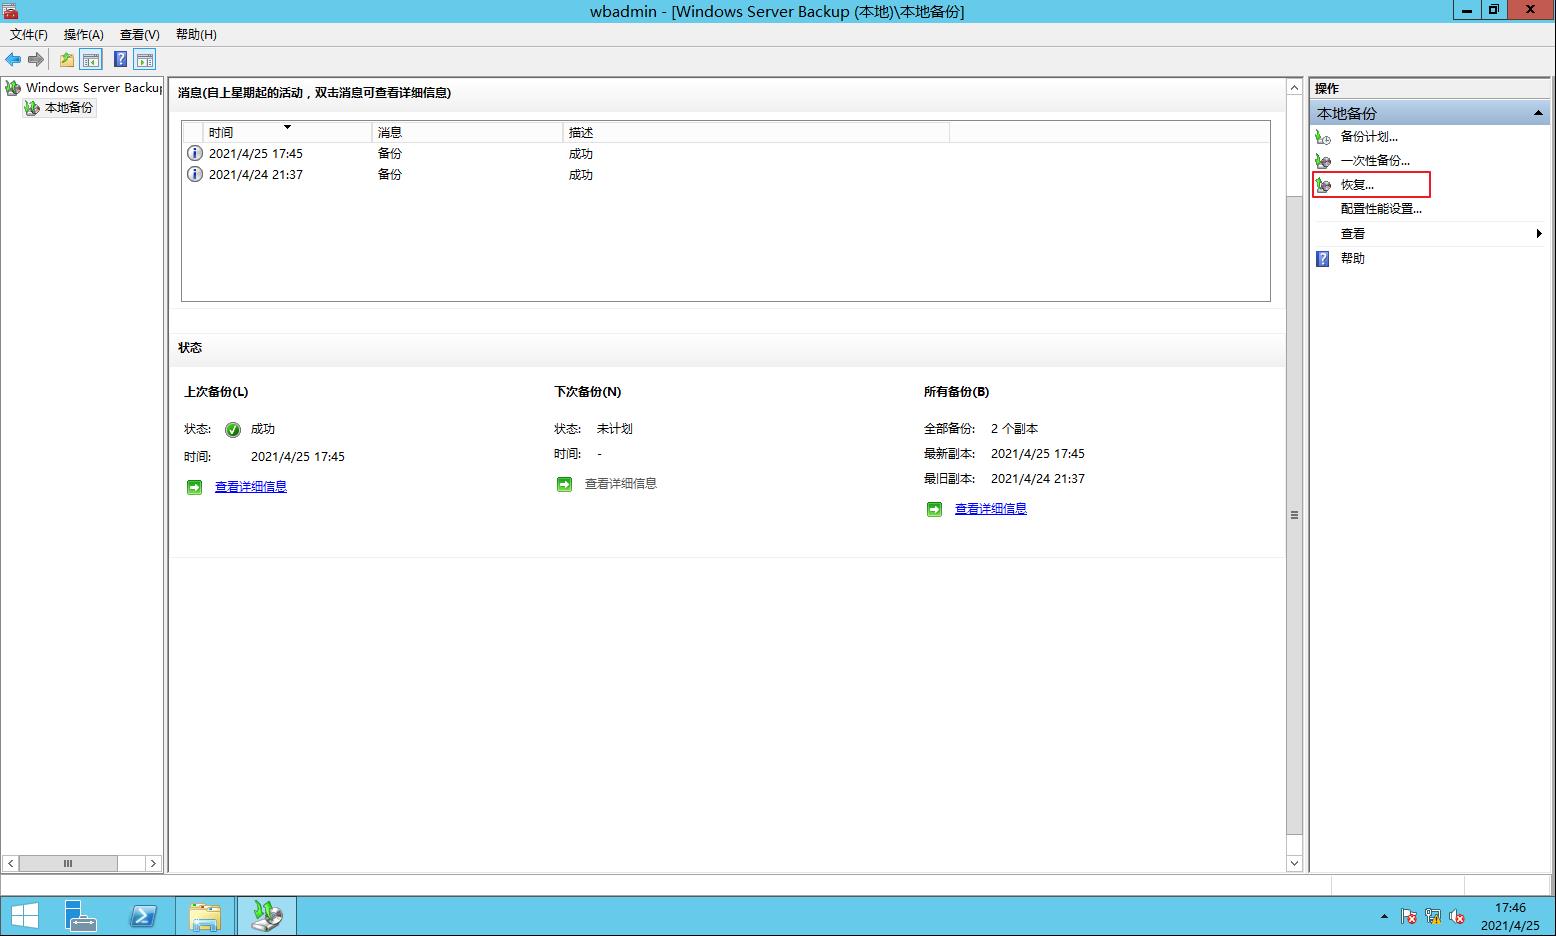Viewport: 1556px width, 936px height.
Task: Select the 成功 cell in the 2021/4/24 21:37 row
Action: 581,175
